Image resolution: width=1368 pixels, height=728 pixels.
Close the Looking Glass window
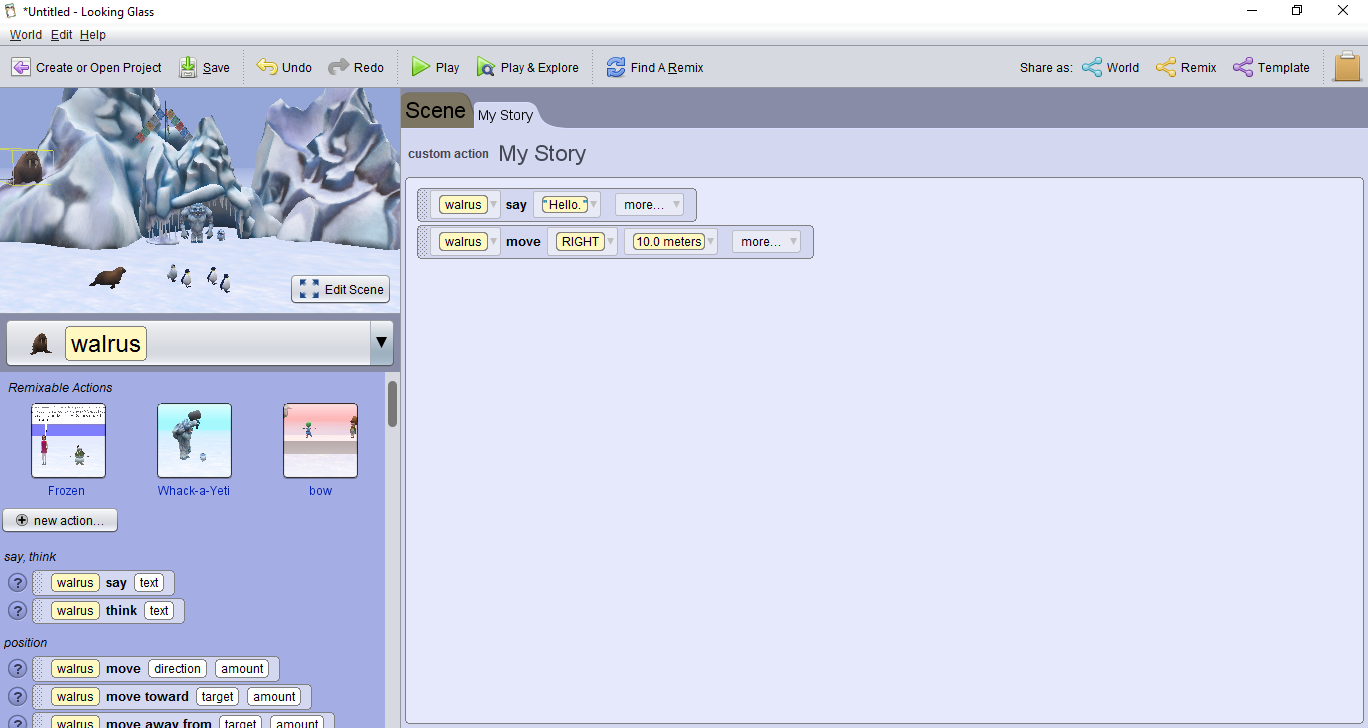coord(1344,11)
